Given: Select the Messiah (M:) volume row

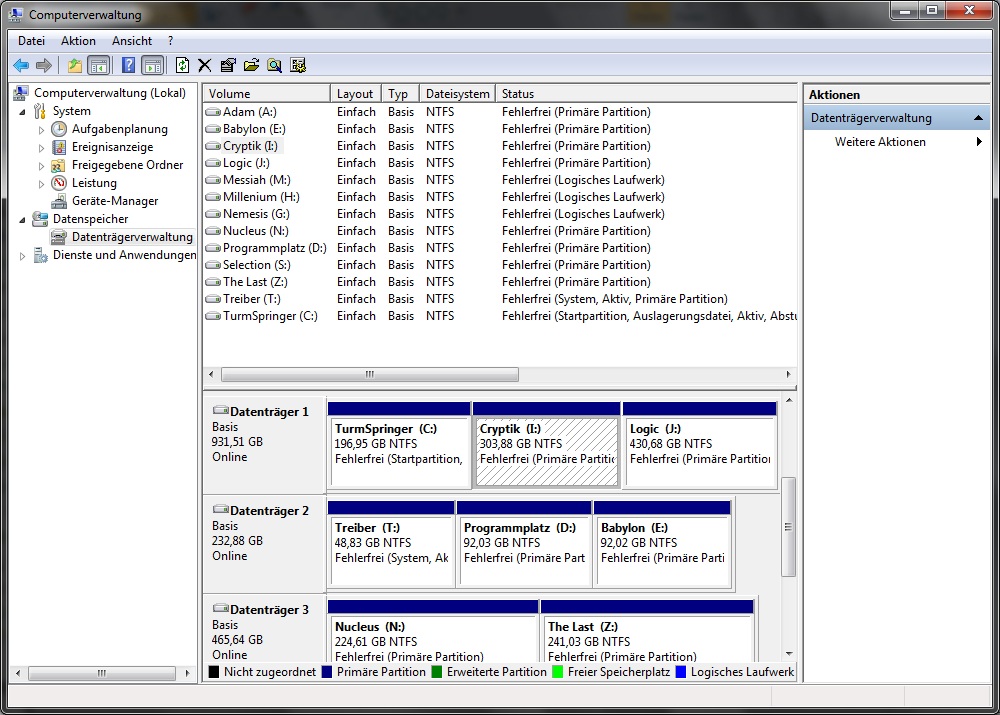Looking at the screenshot, I should 500,180.
